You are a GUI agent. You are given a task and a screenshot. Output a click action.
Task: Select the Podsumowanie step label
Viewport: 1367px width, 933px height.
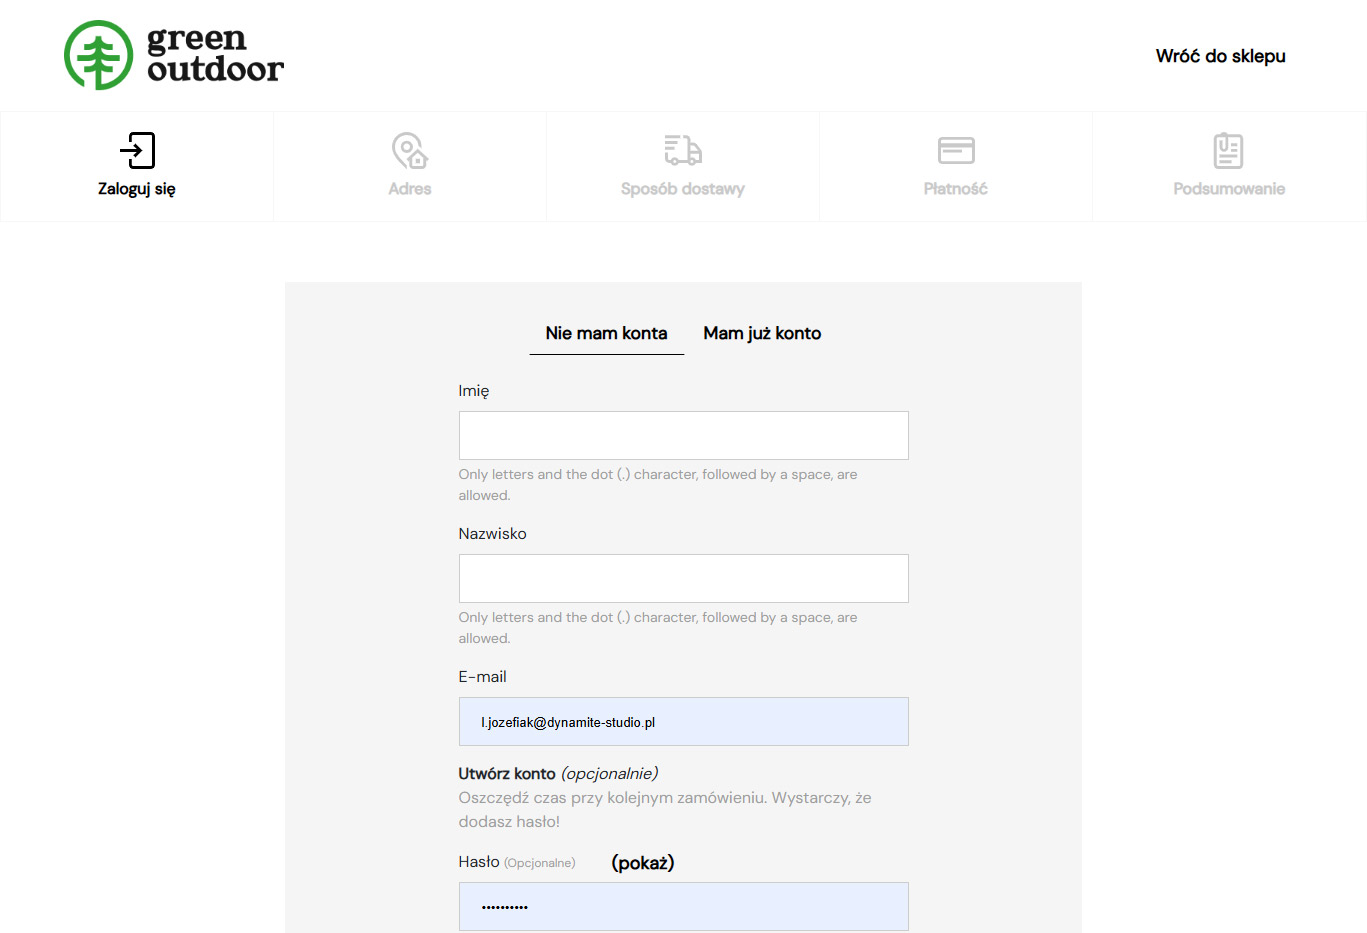pos(1229,189)
